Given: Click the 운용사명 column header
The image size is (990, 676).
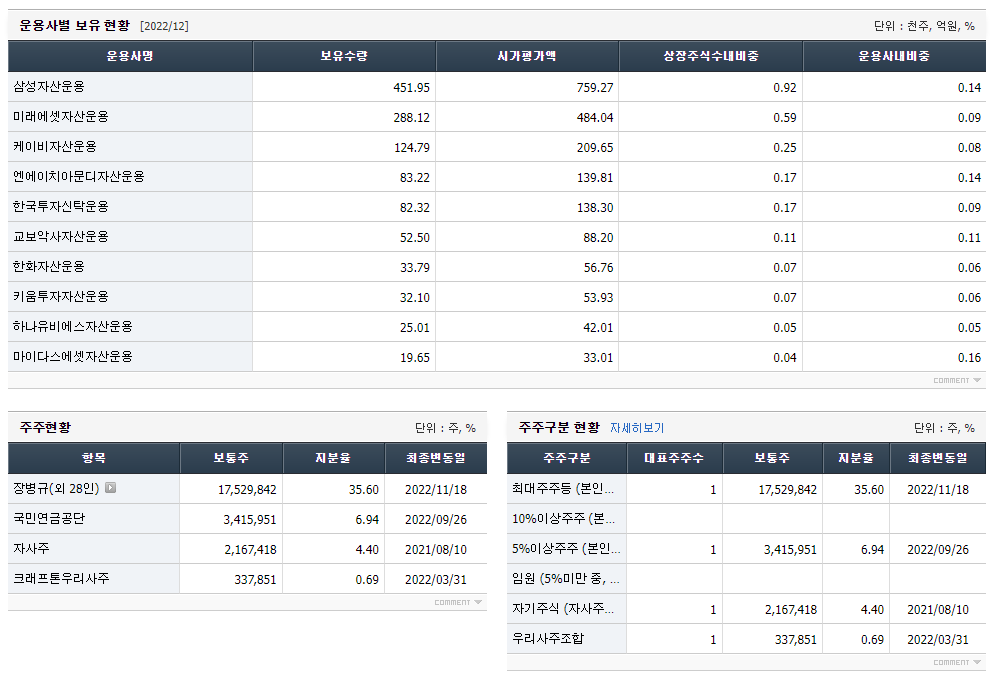Looking at the screenshot, I should pos(130,56).
